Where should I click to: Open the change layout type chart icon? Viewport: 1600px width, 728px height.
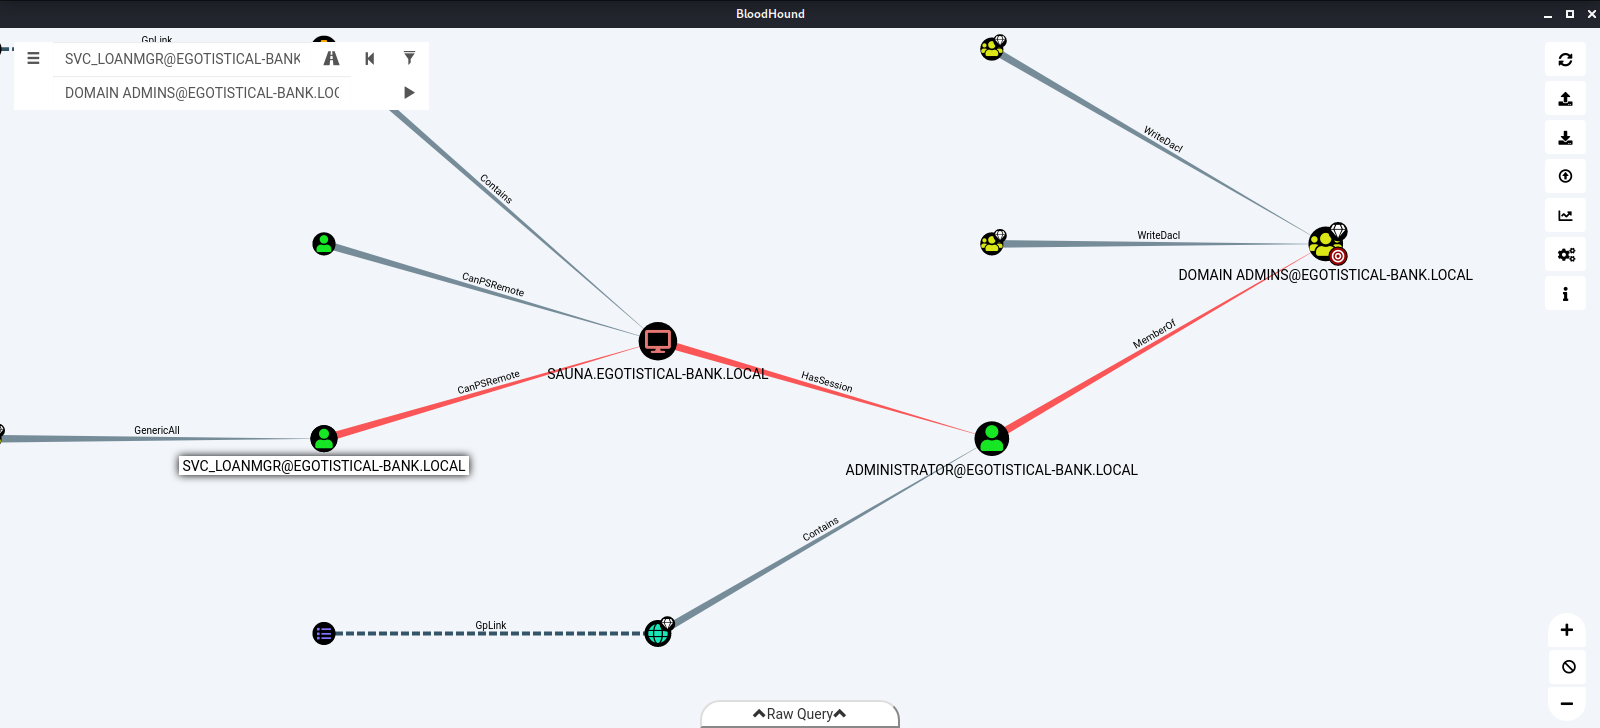pos(1565,215)
